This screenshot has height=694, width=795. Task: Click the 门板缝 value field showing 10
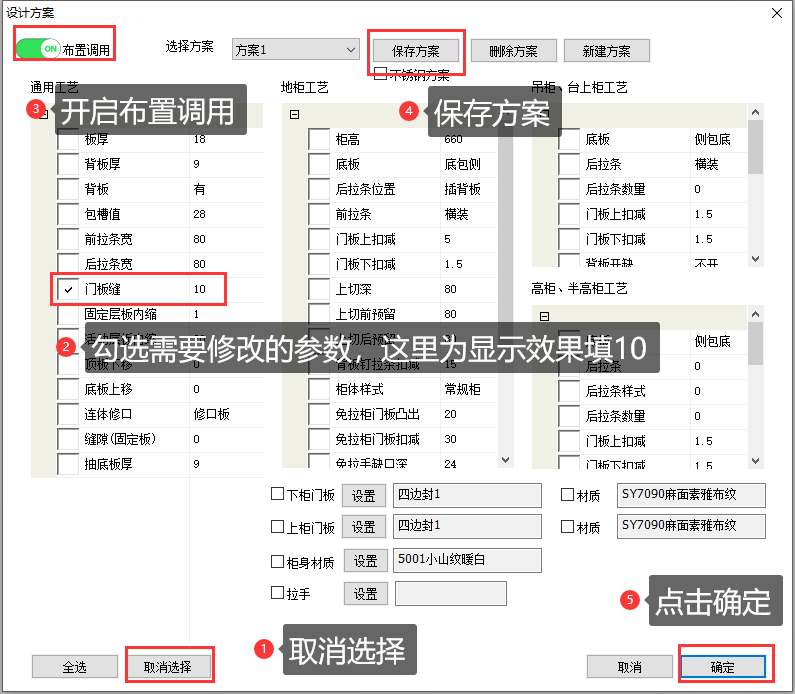pyautogui.click(x=208, y=289)
